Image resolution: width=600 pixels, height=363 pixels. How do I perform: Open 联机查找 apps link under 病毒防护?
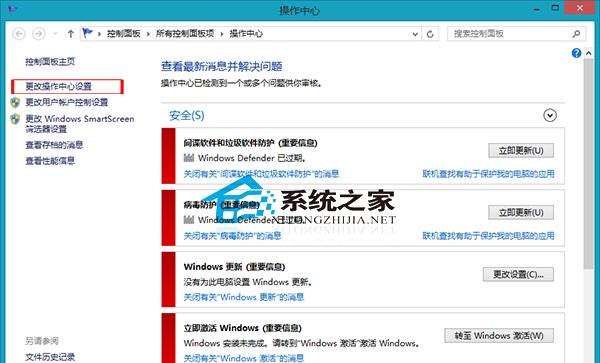[x=488, y=236]
